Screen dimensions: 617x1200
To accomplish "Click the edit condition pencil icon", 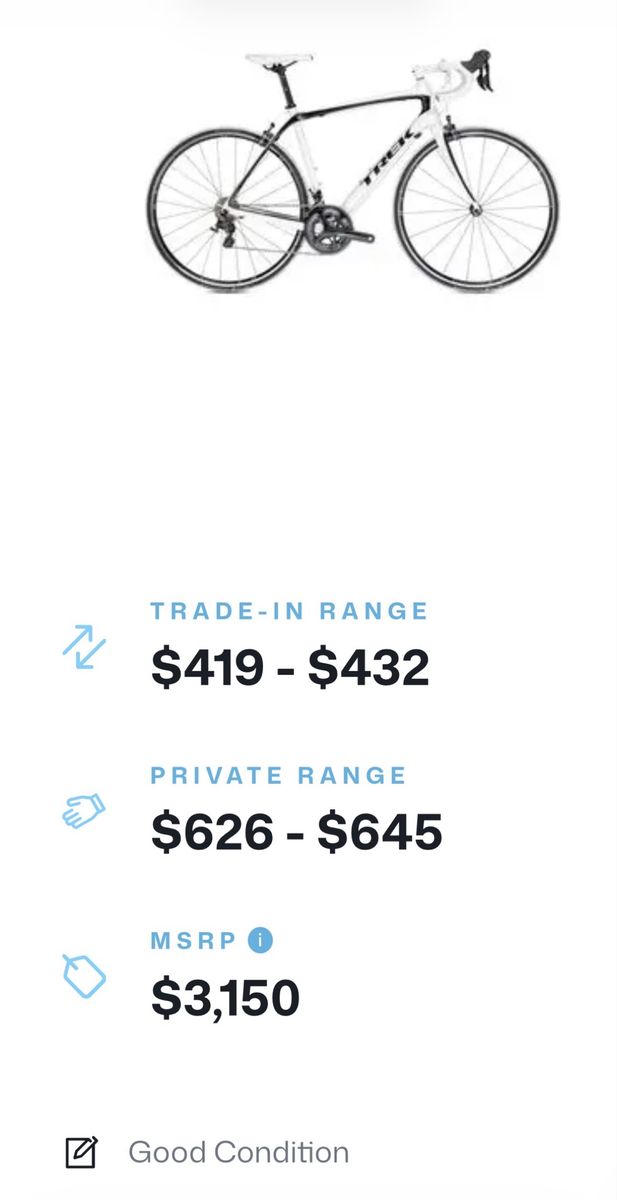I will click(81, 1152).
